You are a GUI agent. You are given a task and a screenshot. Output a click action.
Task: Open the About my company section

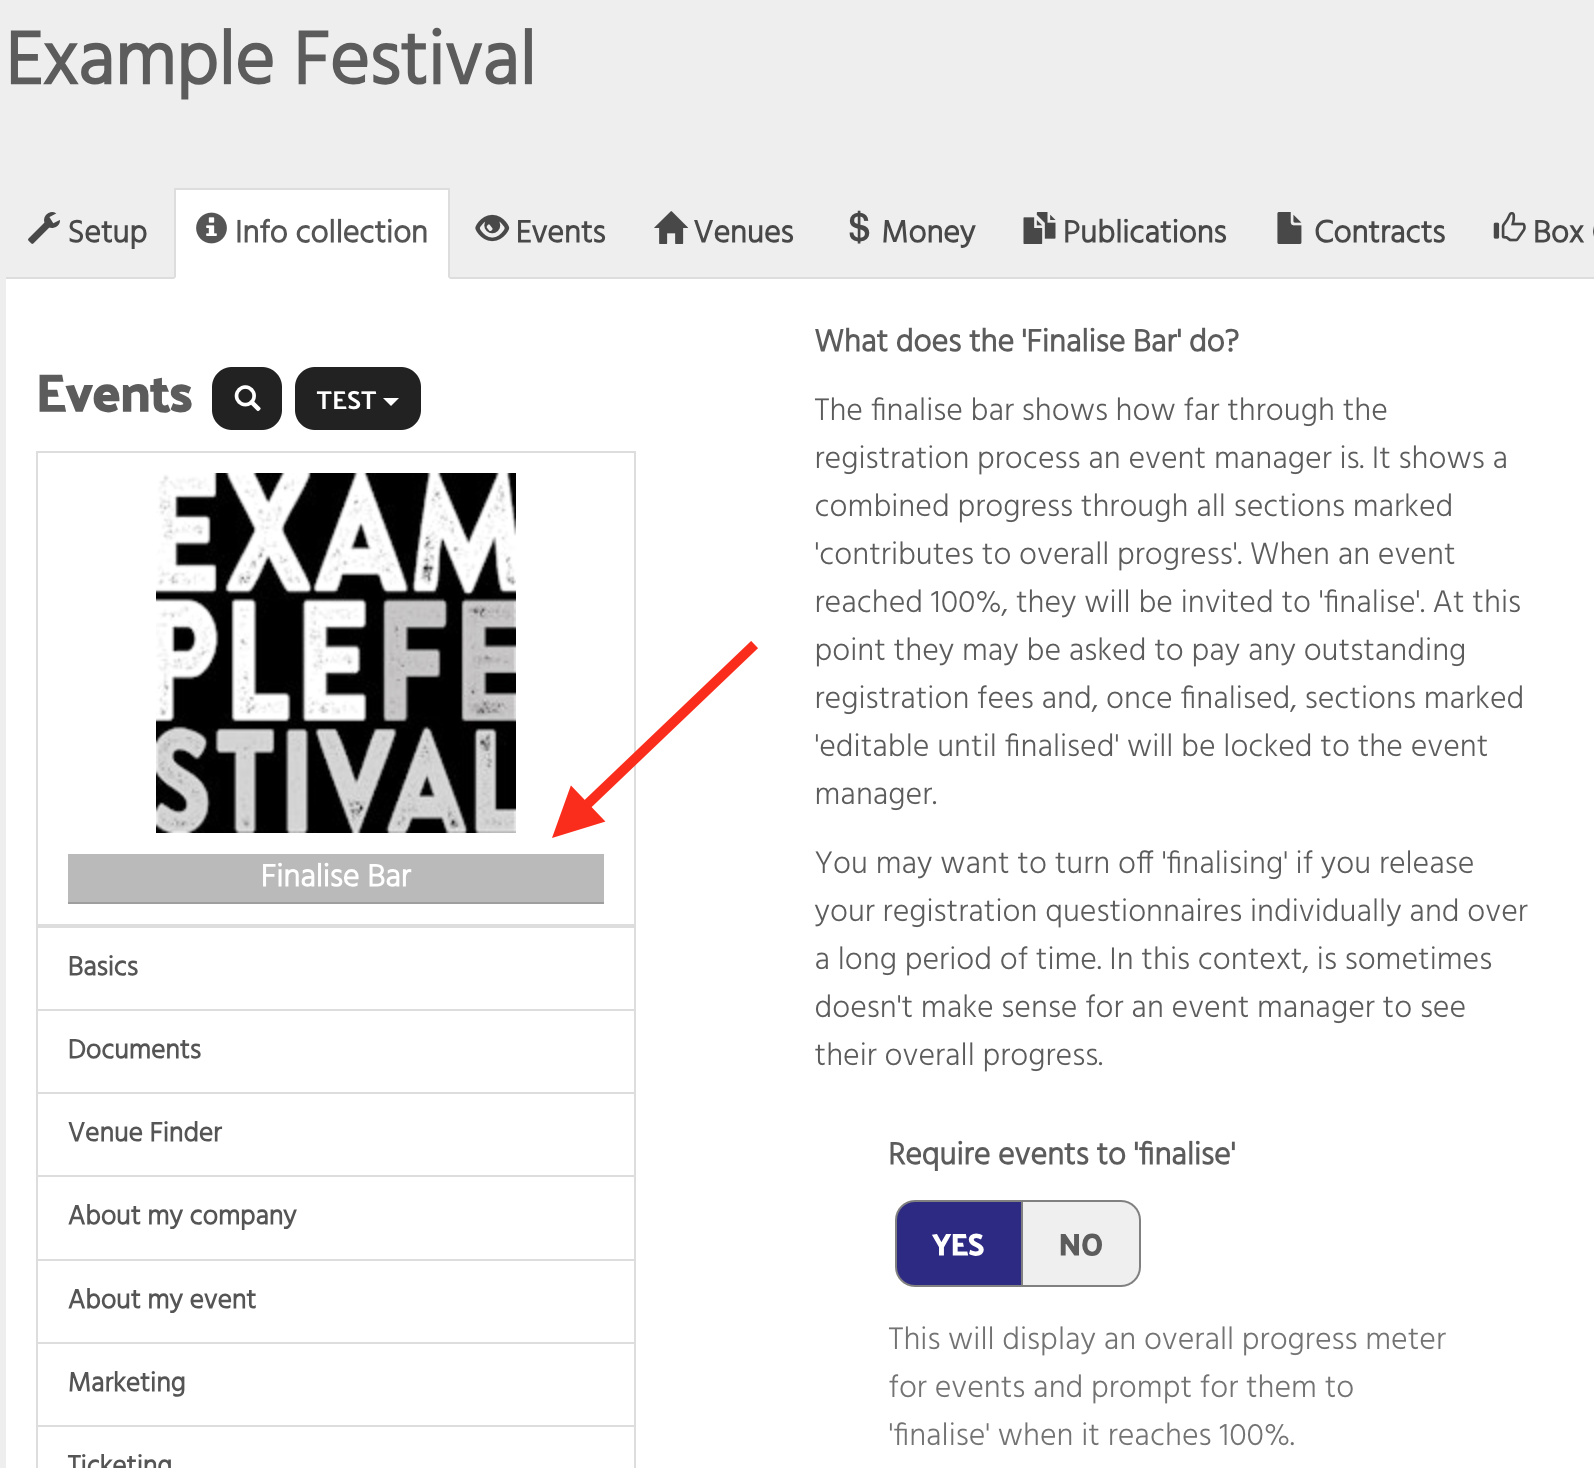point(336,1216)
